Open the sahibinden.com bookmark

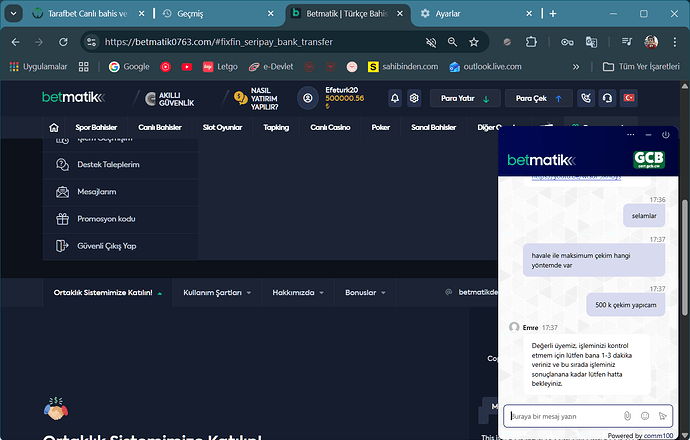point(403,66)
